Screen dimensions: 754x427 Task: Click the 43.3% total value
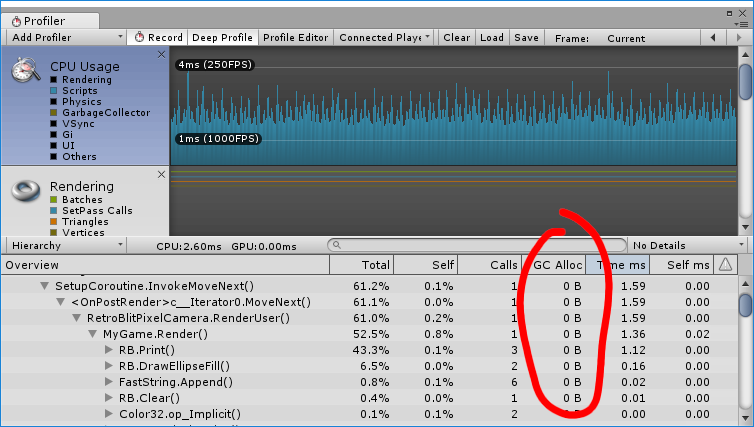point(371,350)
